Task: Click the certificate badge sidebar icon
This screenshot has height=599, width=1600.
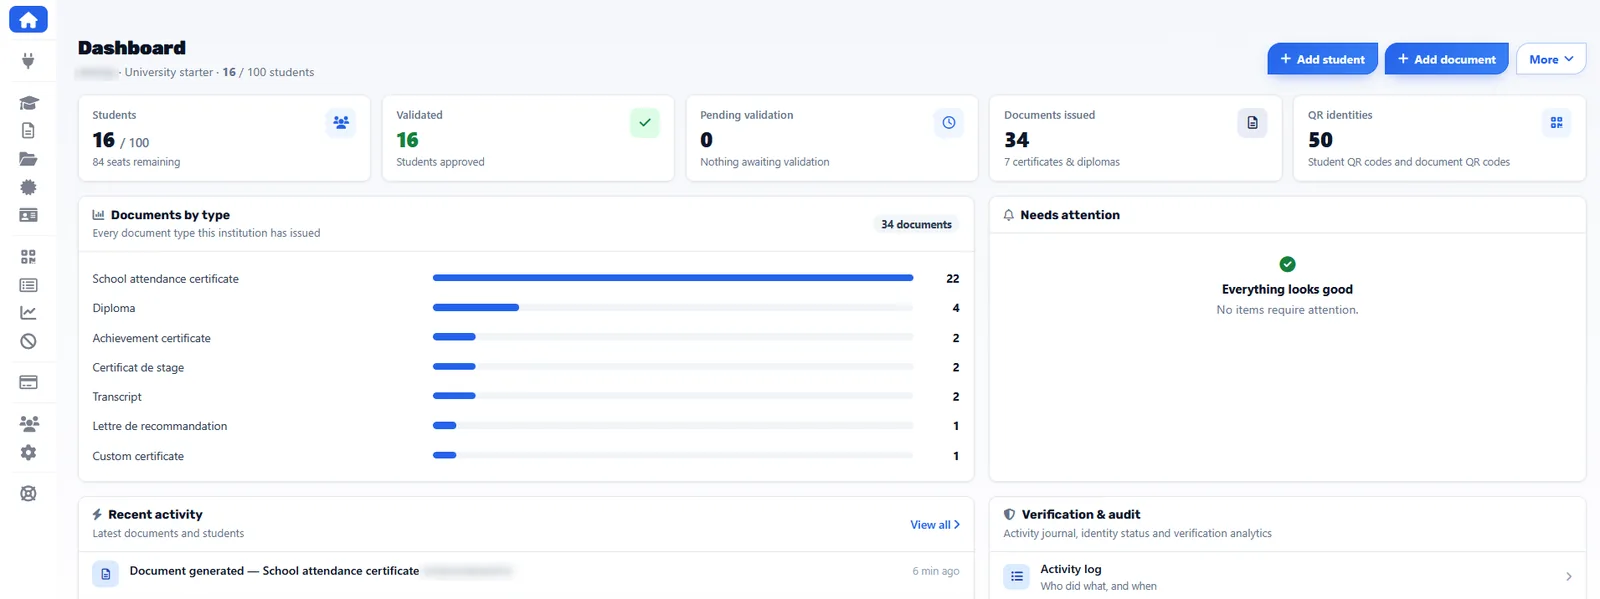Action: coord(28,187)
